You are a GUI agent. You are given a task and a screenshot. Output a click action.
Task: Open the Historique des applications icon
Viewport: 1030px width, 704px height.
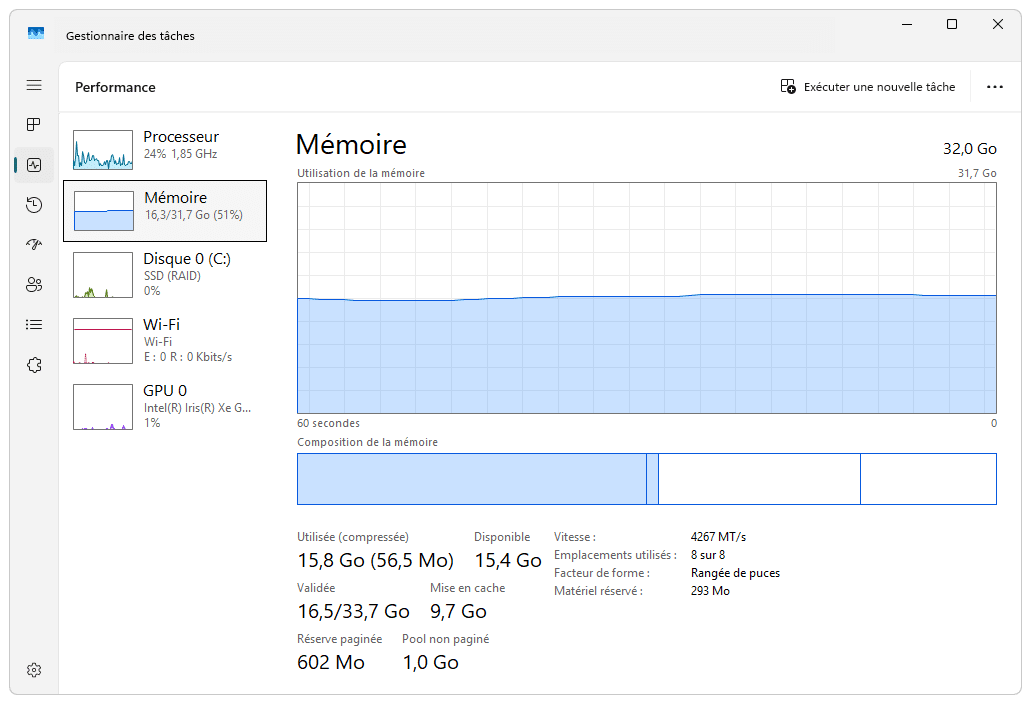tap(34, 205)
